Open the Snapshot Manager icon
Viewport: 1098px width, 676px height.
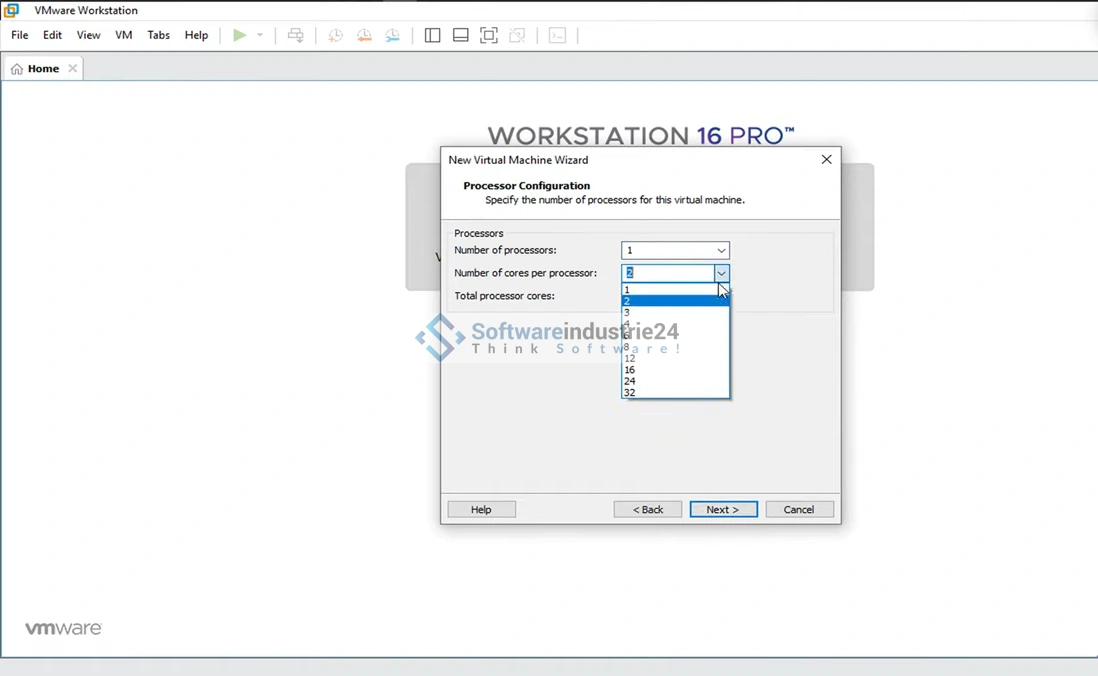point(393,35)
